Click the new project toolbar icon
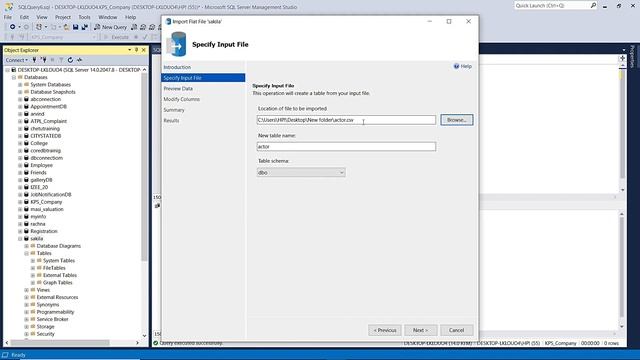 [x=39, y=27]
